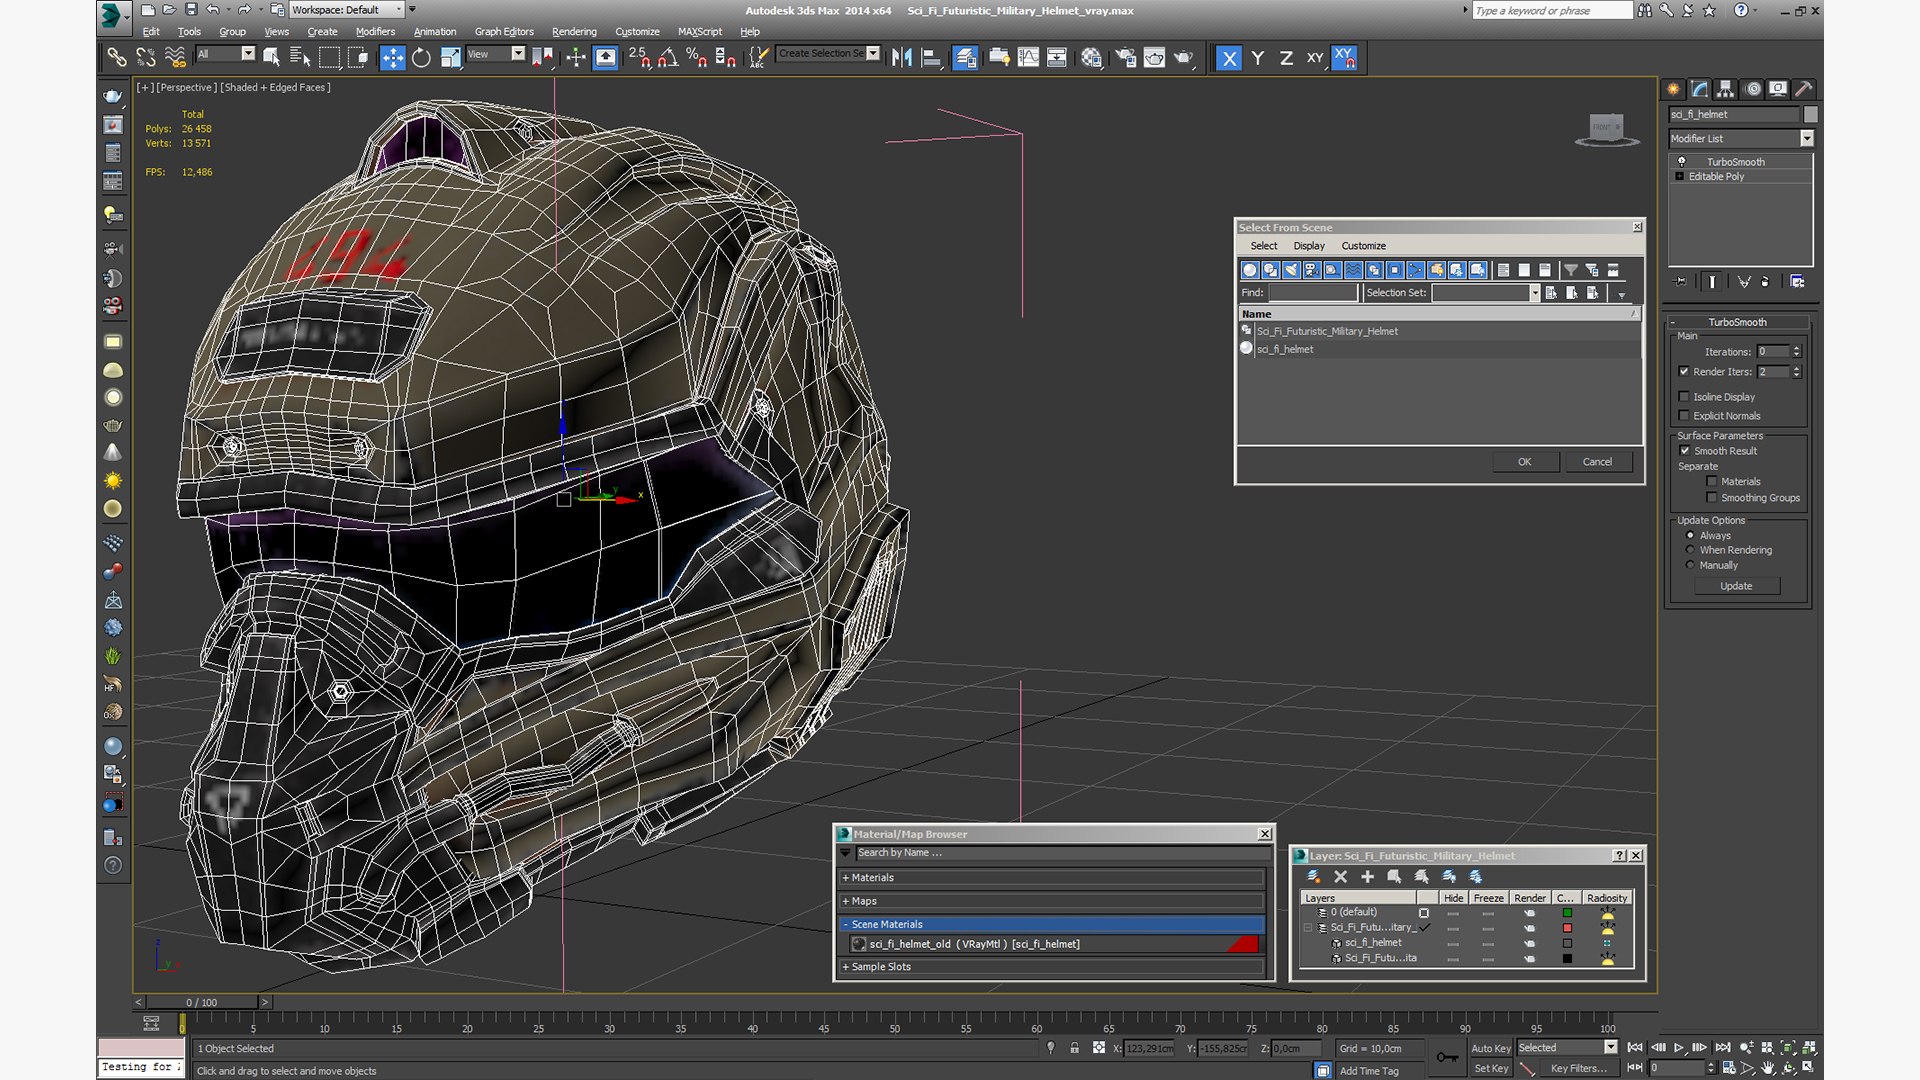Click the Auto Key button
This screenshot has height=1080, width=1920.
coord(1491,1048)
